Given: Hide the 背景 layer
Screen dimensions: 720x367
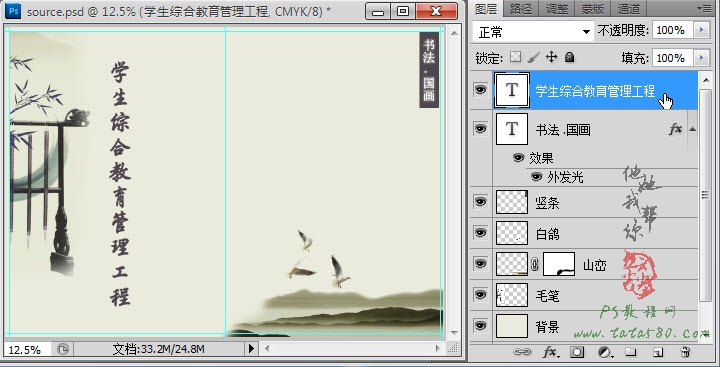Looking at the screenshot, I should coord(480,326).
